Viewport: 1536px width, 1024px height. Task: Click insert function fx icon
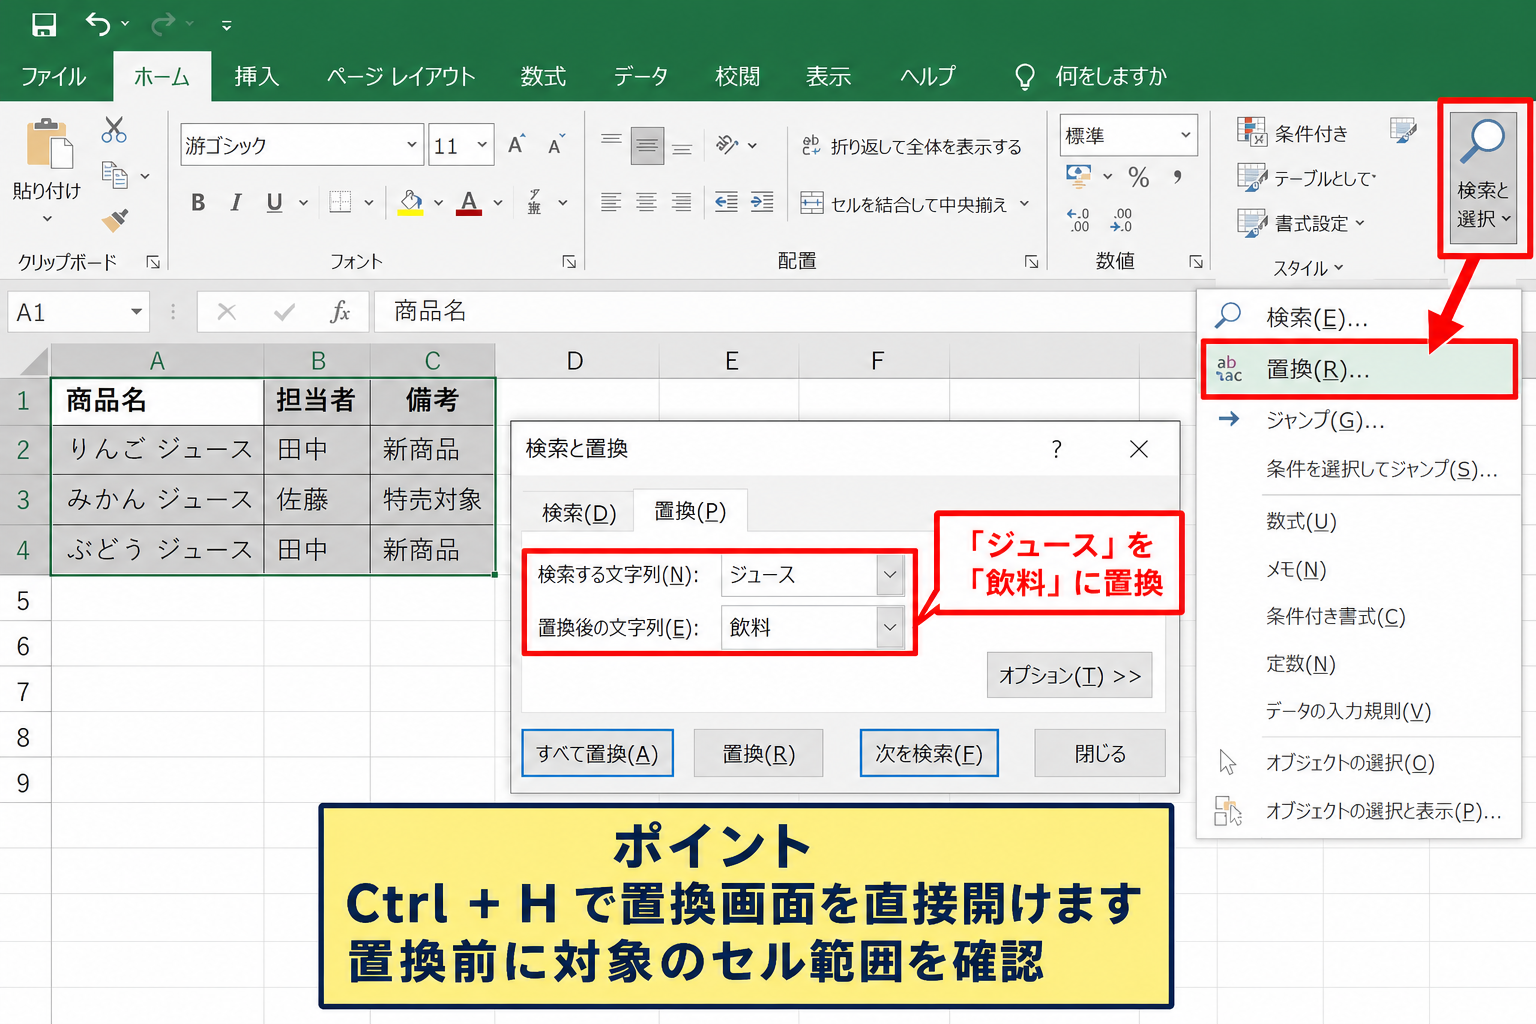tap(340, 311)
